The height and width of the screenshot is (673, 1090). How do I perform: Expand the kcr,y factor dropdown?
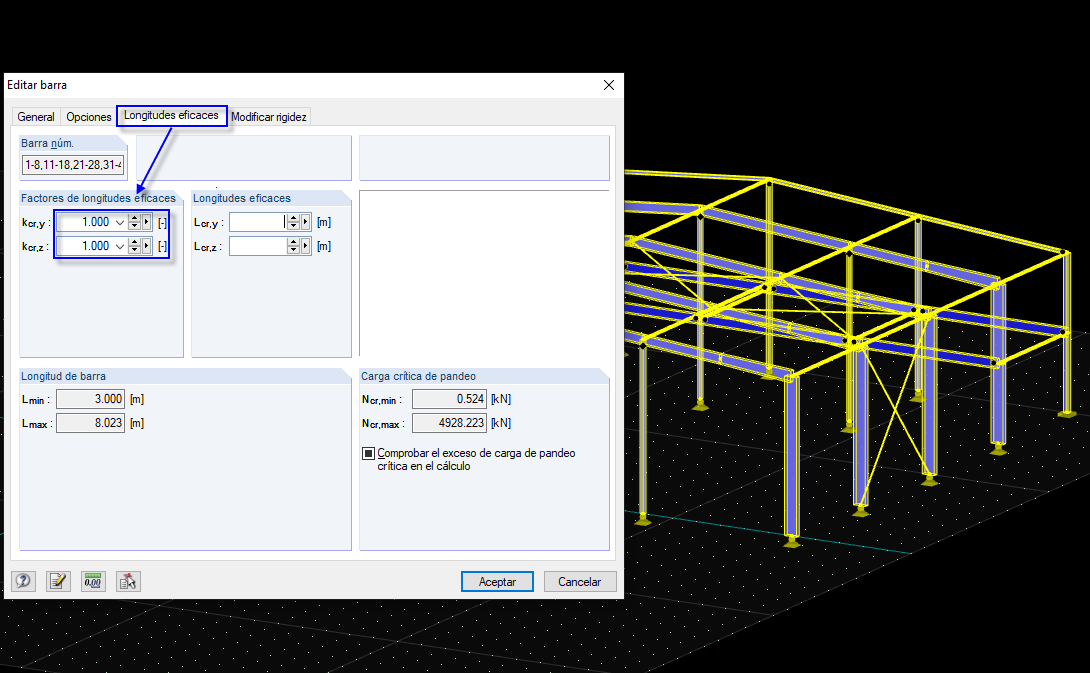pos(120,222)
